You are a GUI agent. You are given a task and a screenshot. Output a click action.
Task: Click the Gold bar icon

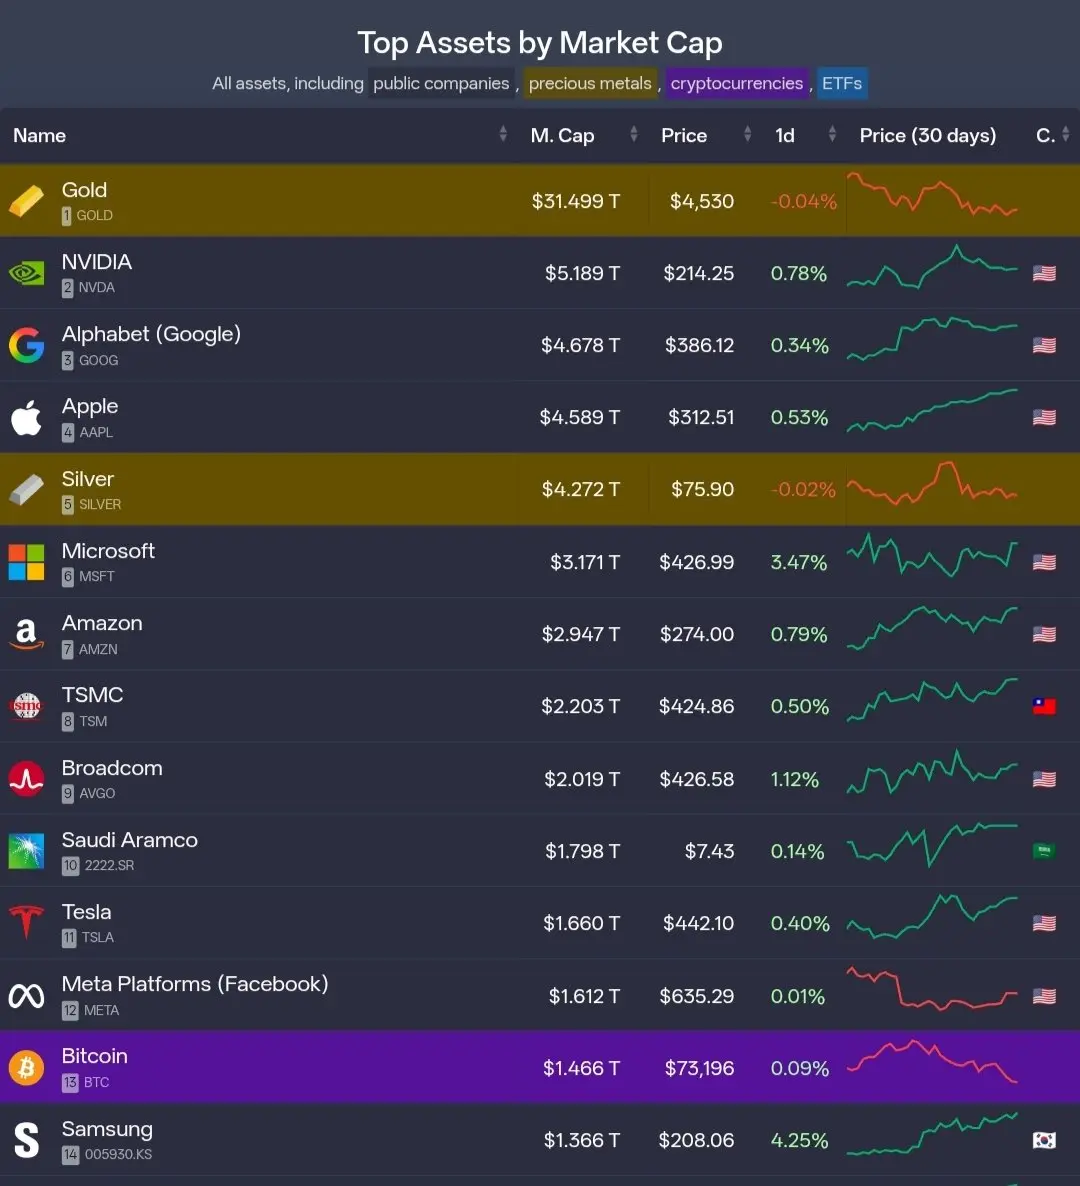click(26, 200)
